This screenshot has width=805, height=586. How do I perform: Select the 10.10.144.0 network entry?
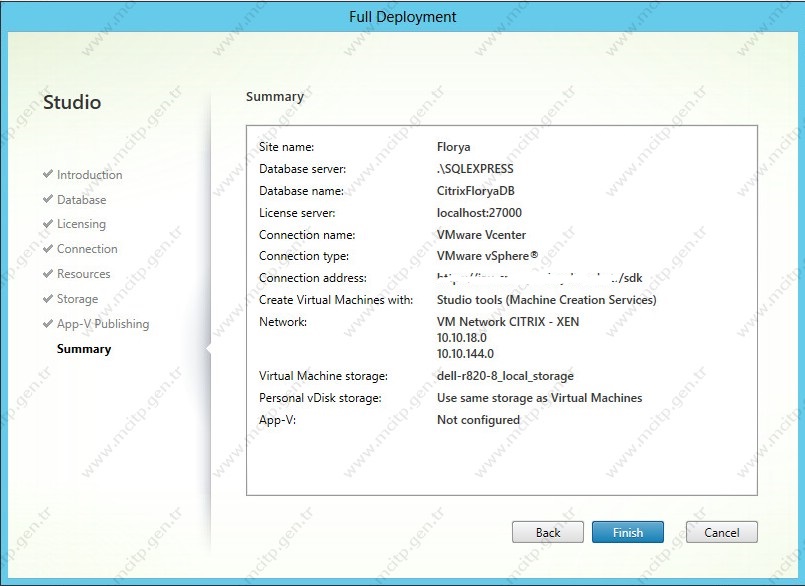[465, 354]
